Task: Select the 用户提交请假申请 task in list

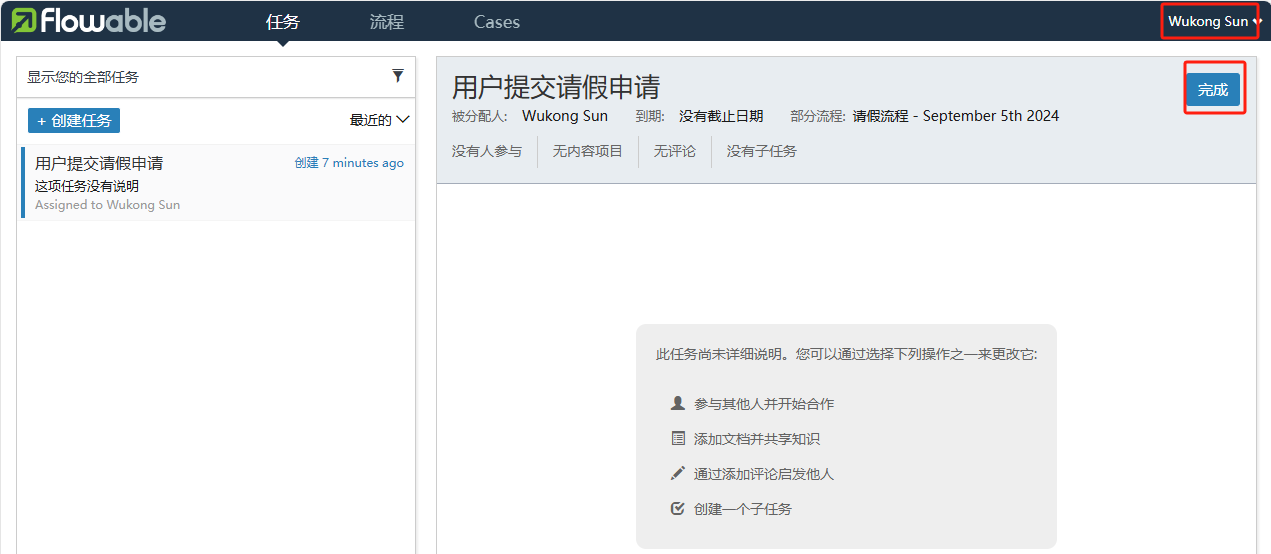Action: click(x=218, y=182)
